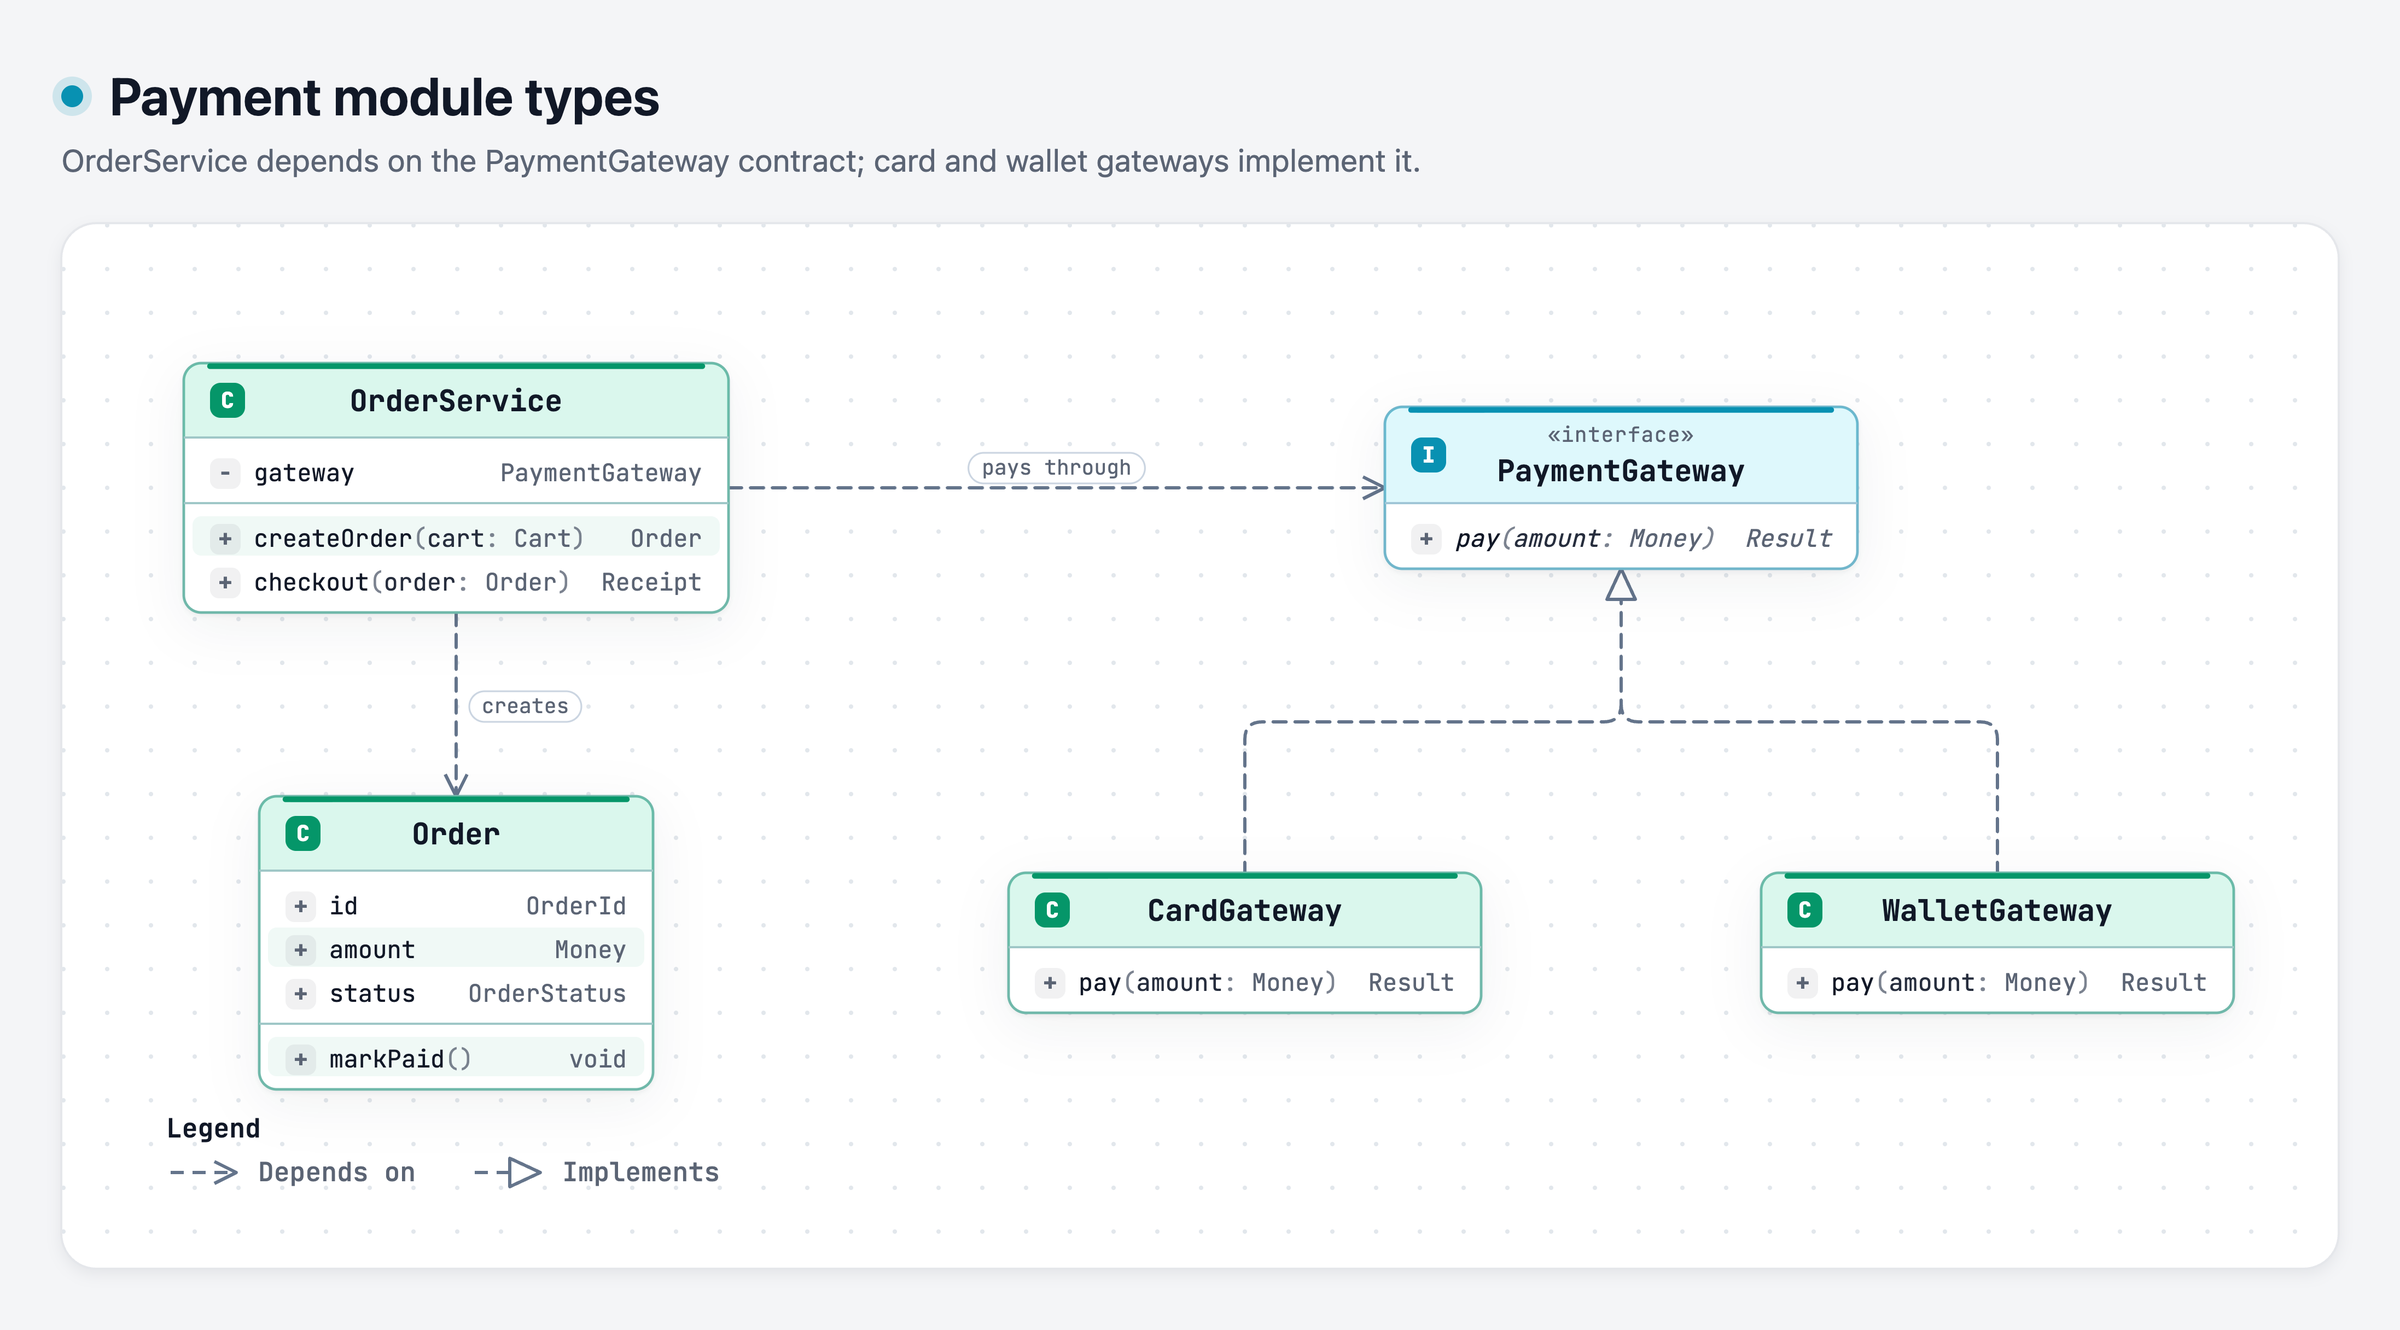Select the OrderService class title
This screenshot has width=2400, height=1330.
[x=456, y=401]
